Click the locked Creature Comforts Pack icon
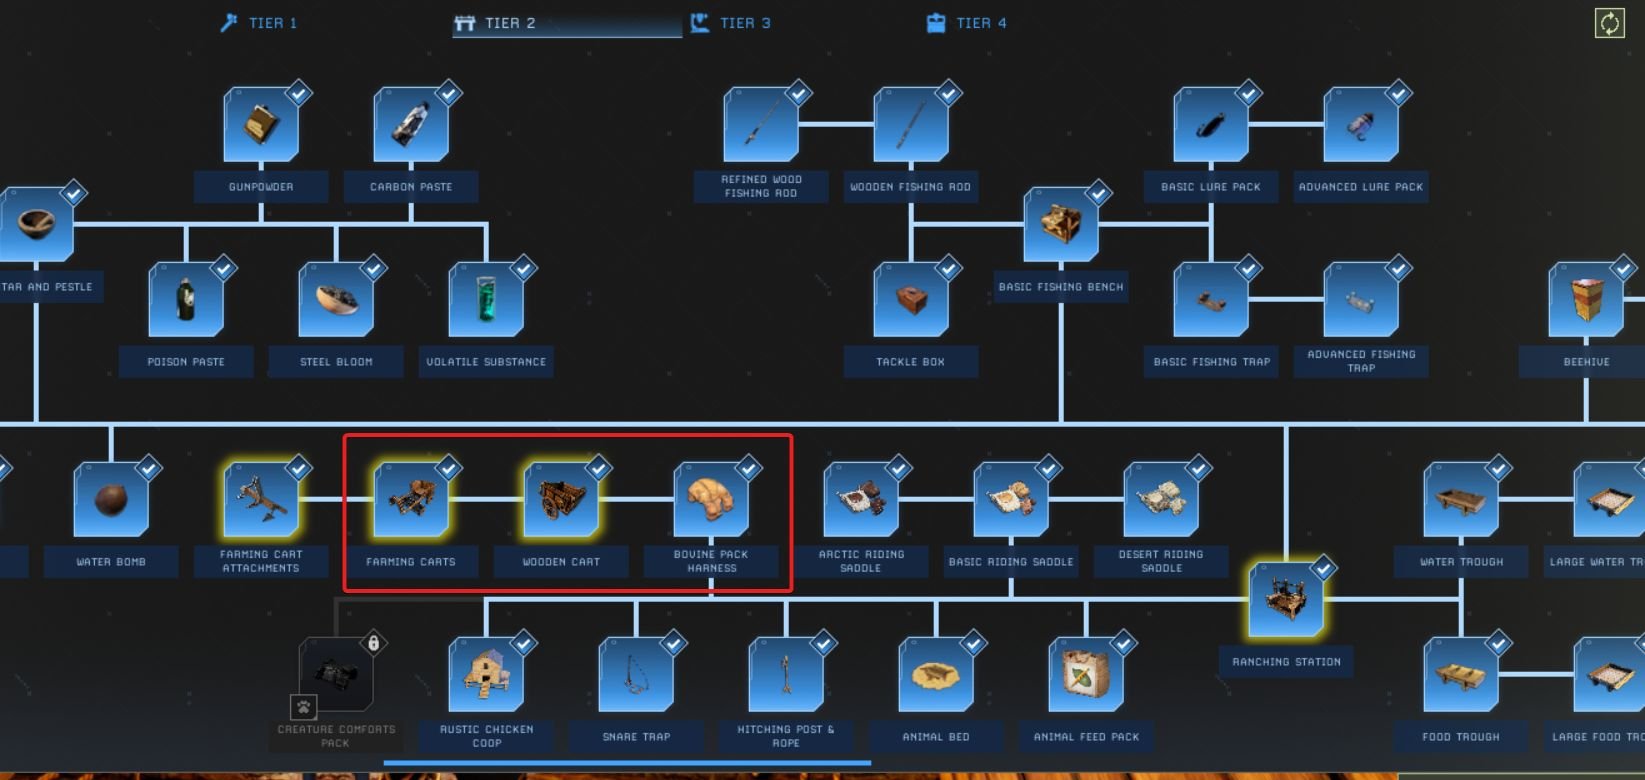The image size is (1645, 780). point(336,674)
